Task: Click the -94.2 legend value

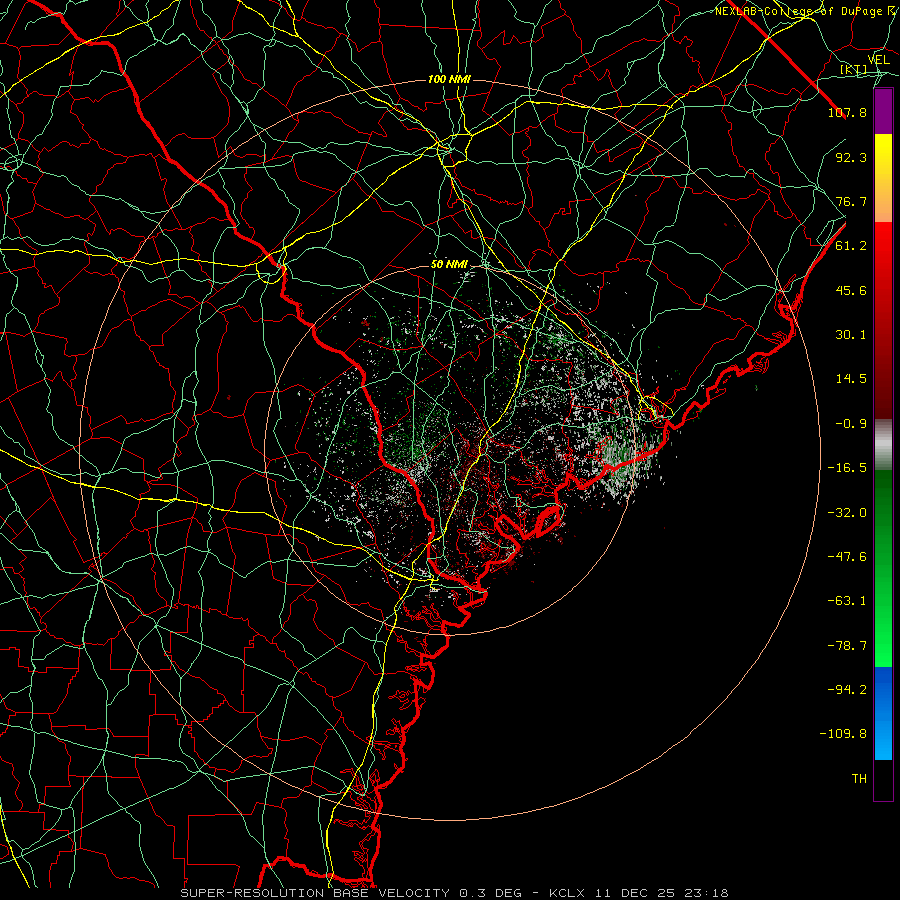Action: [847, 690]
